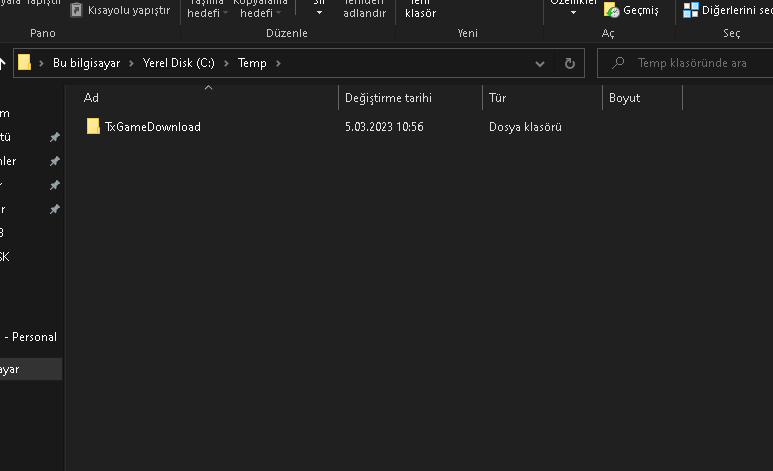Open Kopyalama hedefi copy-to dropdown
773x471 pixels.
[260, 10]
